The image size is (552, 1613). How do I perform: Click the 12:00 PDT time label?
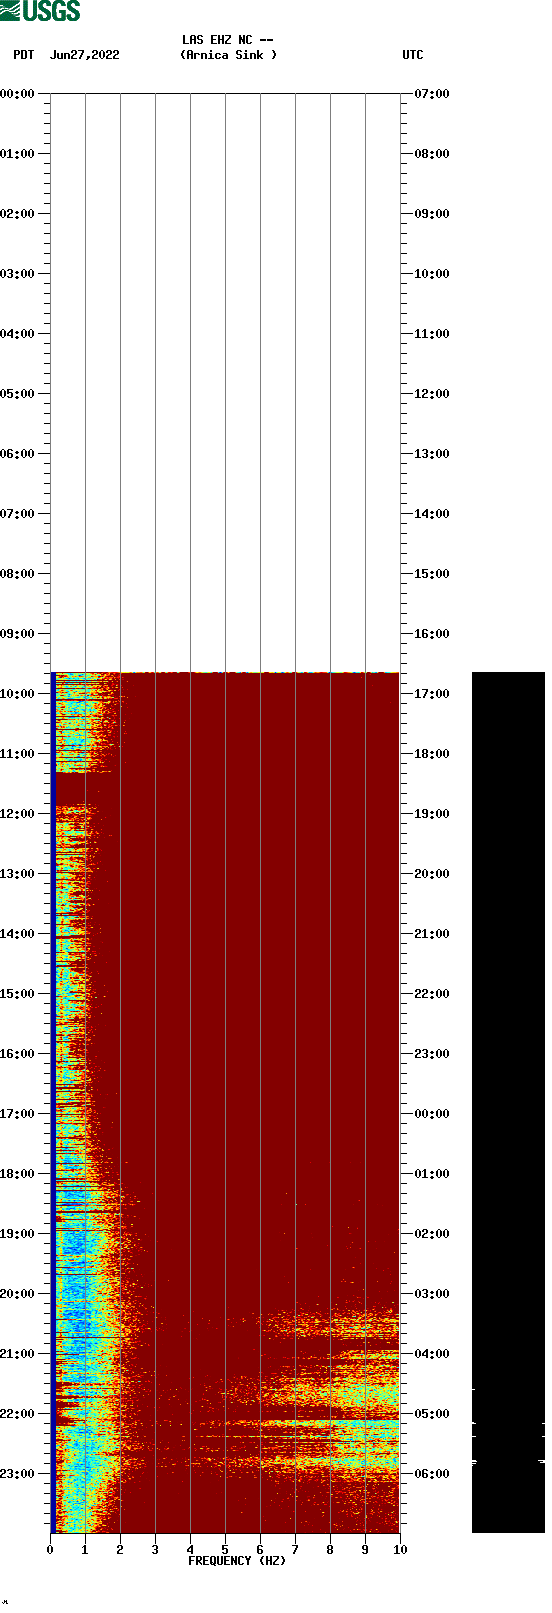(x=17, y=814)
